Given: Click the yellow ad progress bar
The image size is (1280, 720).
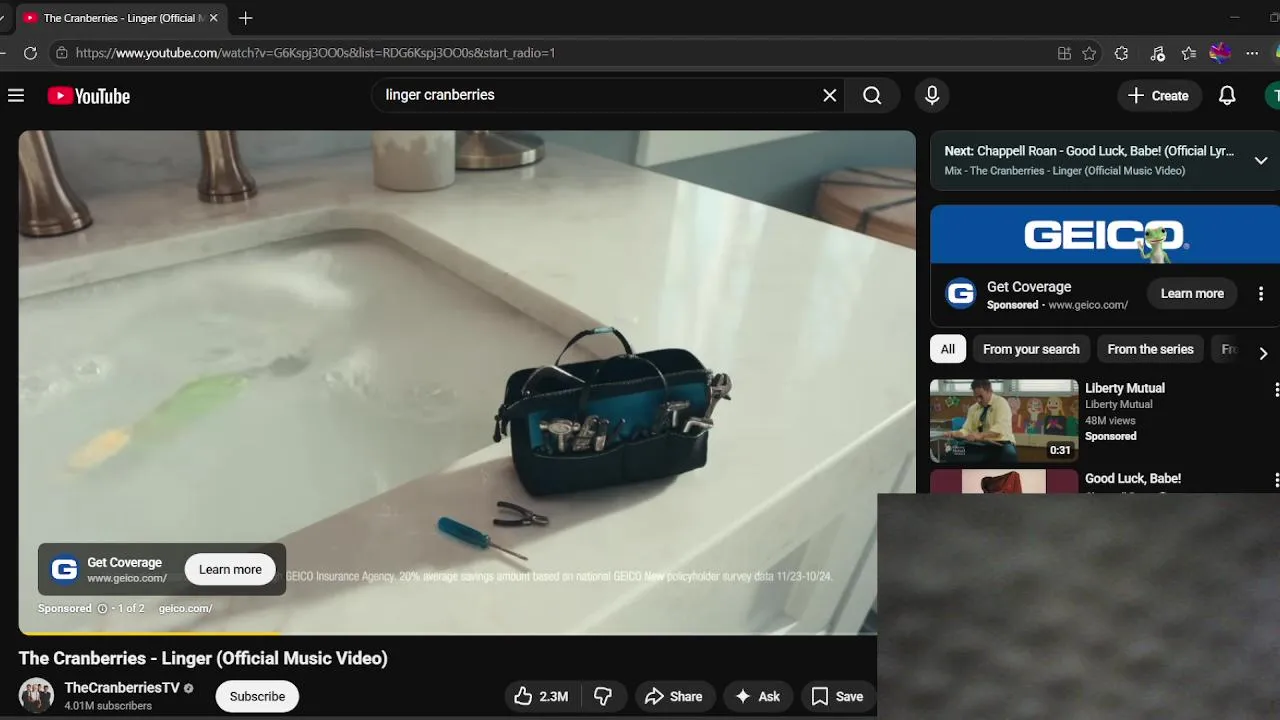Looking at the screenshot, I should [150, 633].
